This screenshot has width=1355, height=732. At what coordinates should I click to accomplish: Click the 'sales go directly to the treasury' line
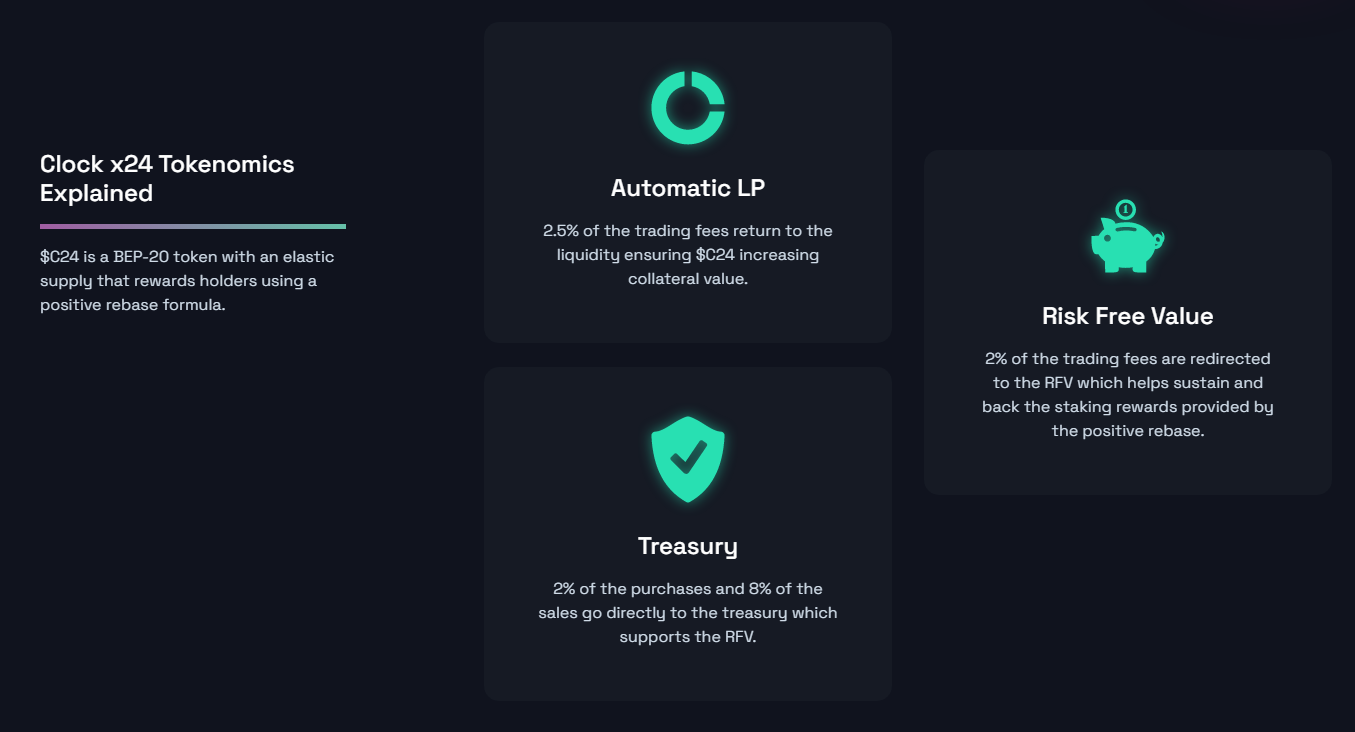(x=688, y=613)
